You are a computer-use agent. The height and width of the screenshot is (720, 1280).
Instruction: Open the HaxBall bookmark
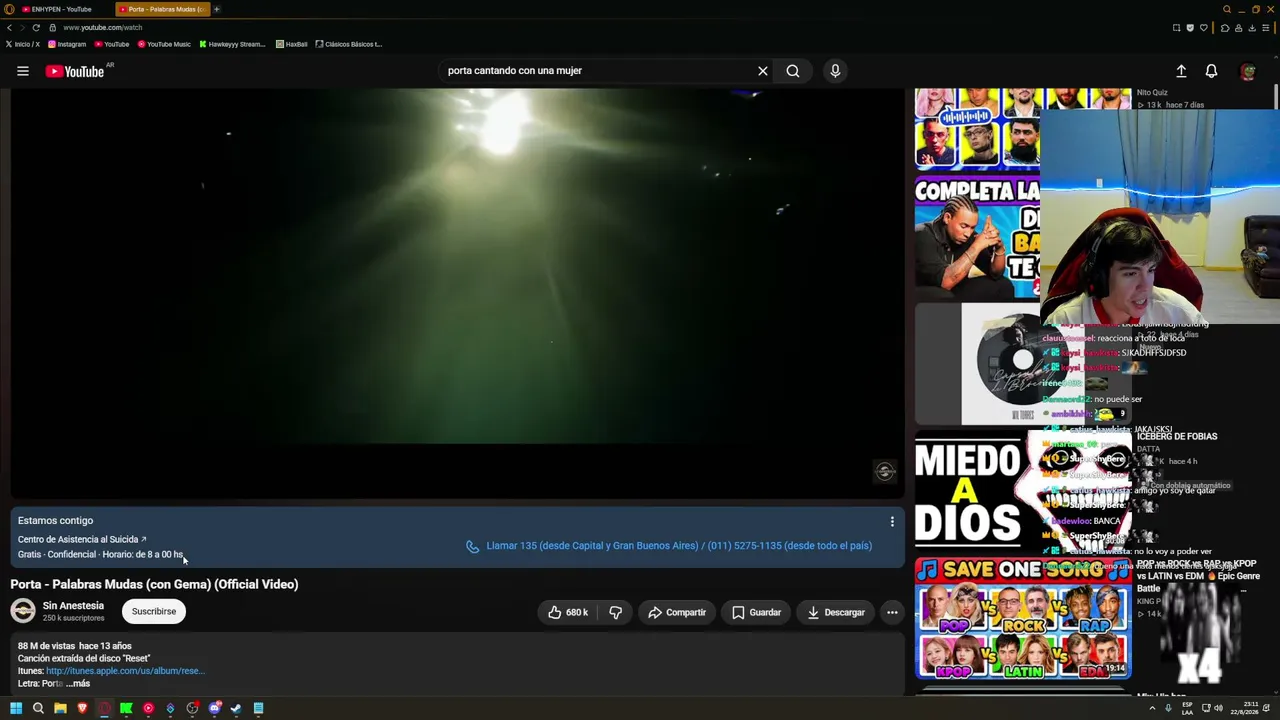[x=291, y=44]
